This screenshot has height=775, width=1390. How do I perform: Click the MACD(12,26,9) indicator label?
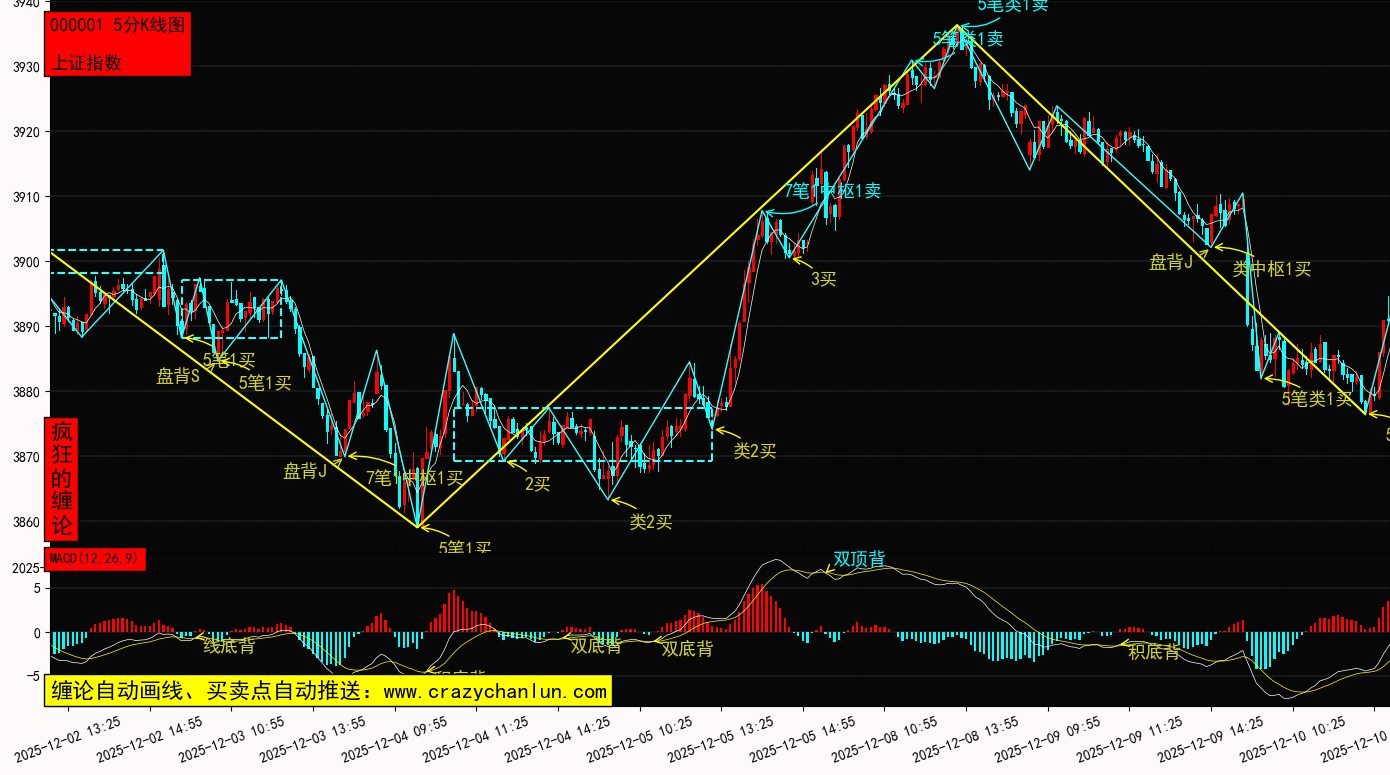95,558
